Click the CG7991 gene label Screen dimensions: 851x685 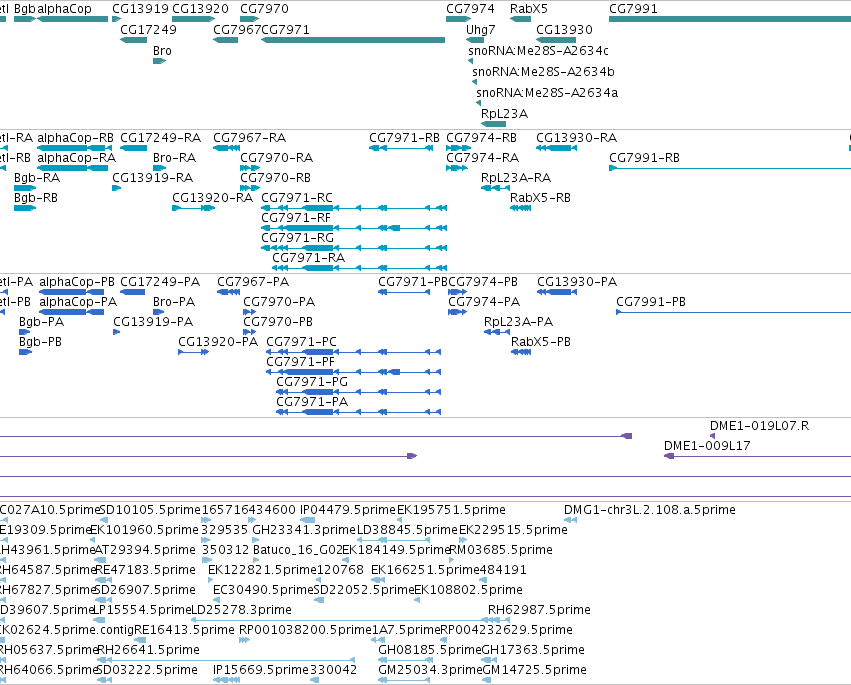click(x=633, y=9)
